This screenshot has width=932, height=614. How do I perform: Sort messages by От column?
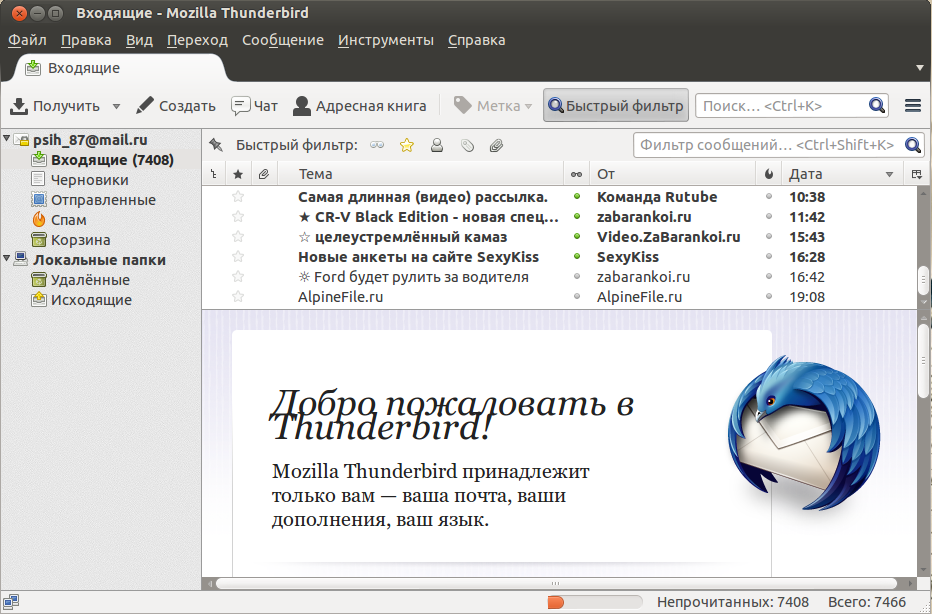click(673, 174)
